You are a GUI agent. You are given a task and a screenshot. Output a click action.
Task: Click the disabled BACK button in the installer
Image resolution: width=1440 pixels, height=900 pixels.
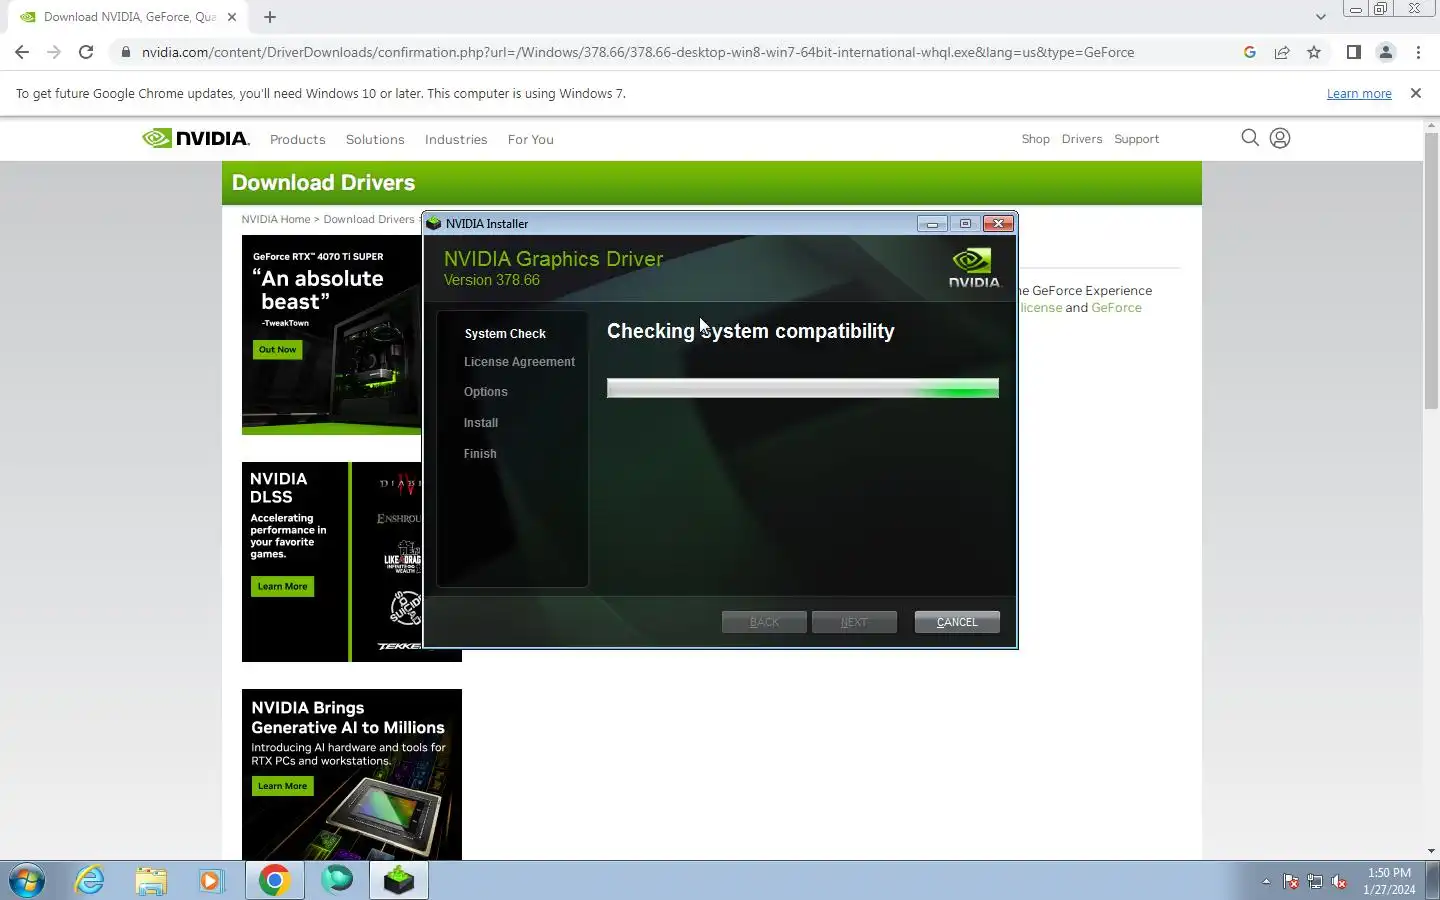(764, 622)
